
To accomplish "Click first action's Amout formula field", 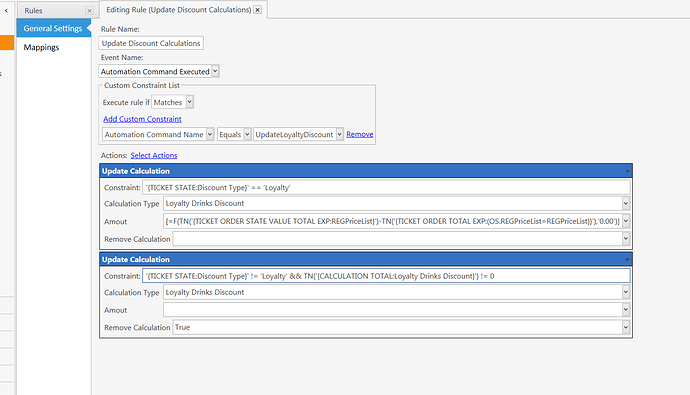I will click(392, 221).
